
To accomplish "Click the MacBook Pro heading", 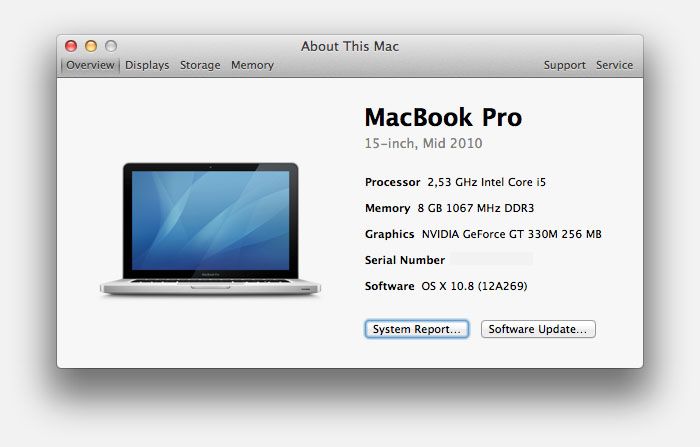I will pos(443,117).
